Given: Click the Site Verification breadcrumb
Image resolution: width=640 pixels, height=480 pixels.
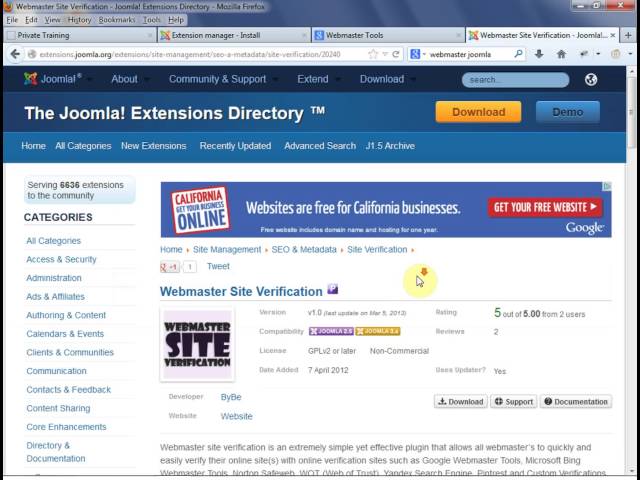Looking at the screenshot, I should 377,249.
